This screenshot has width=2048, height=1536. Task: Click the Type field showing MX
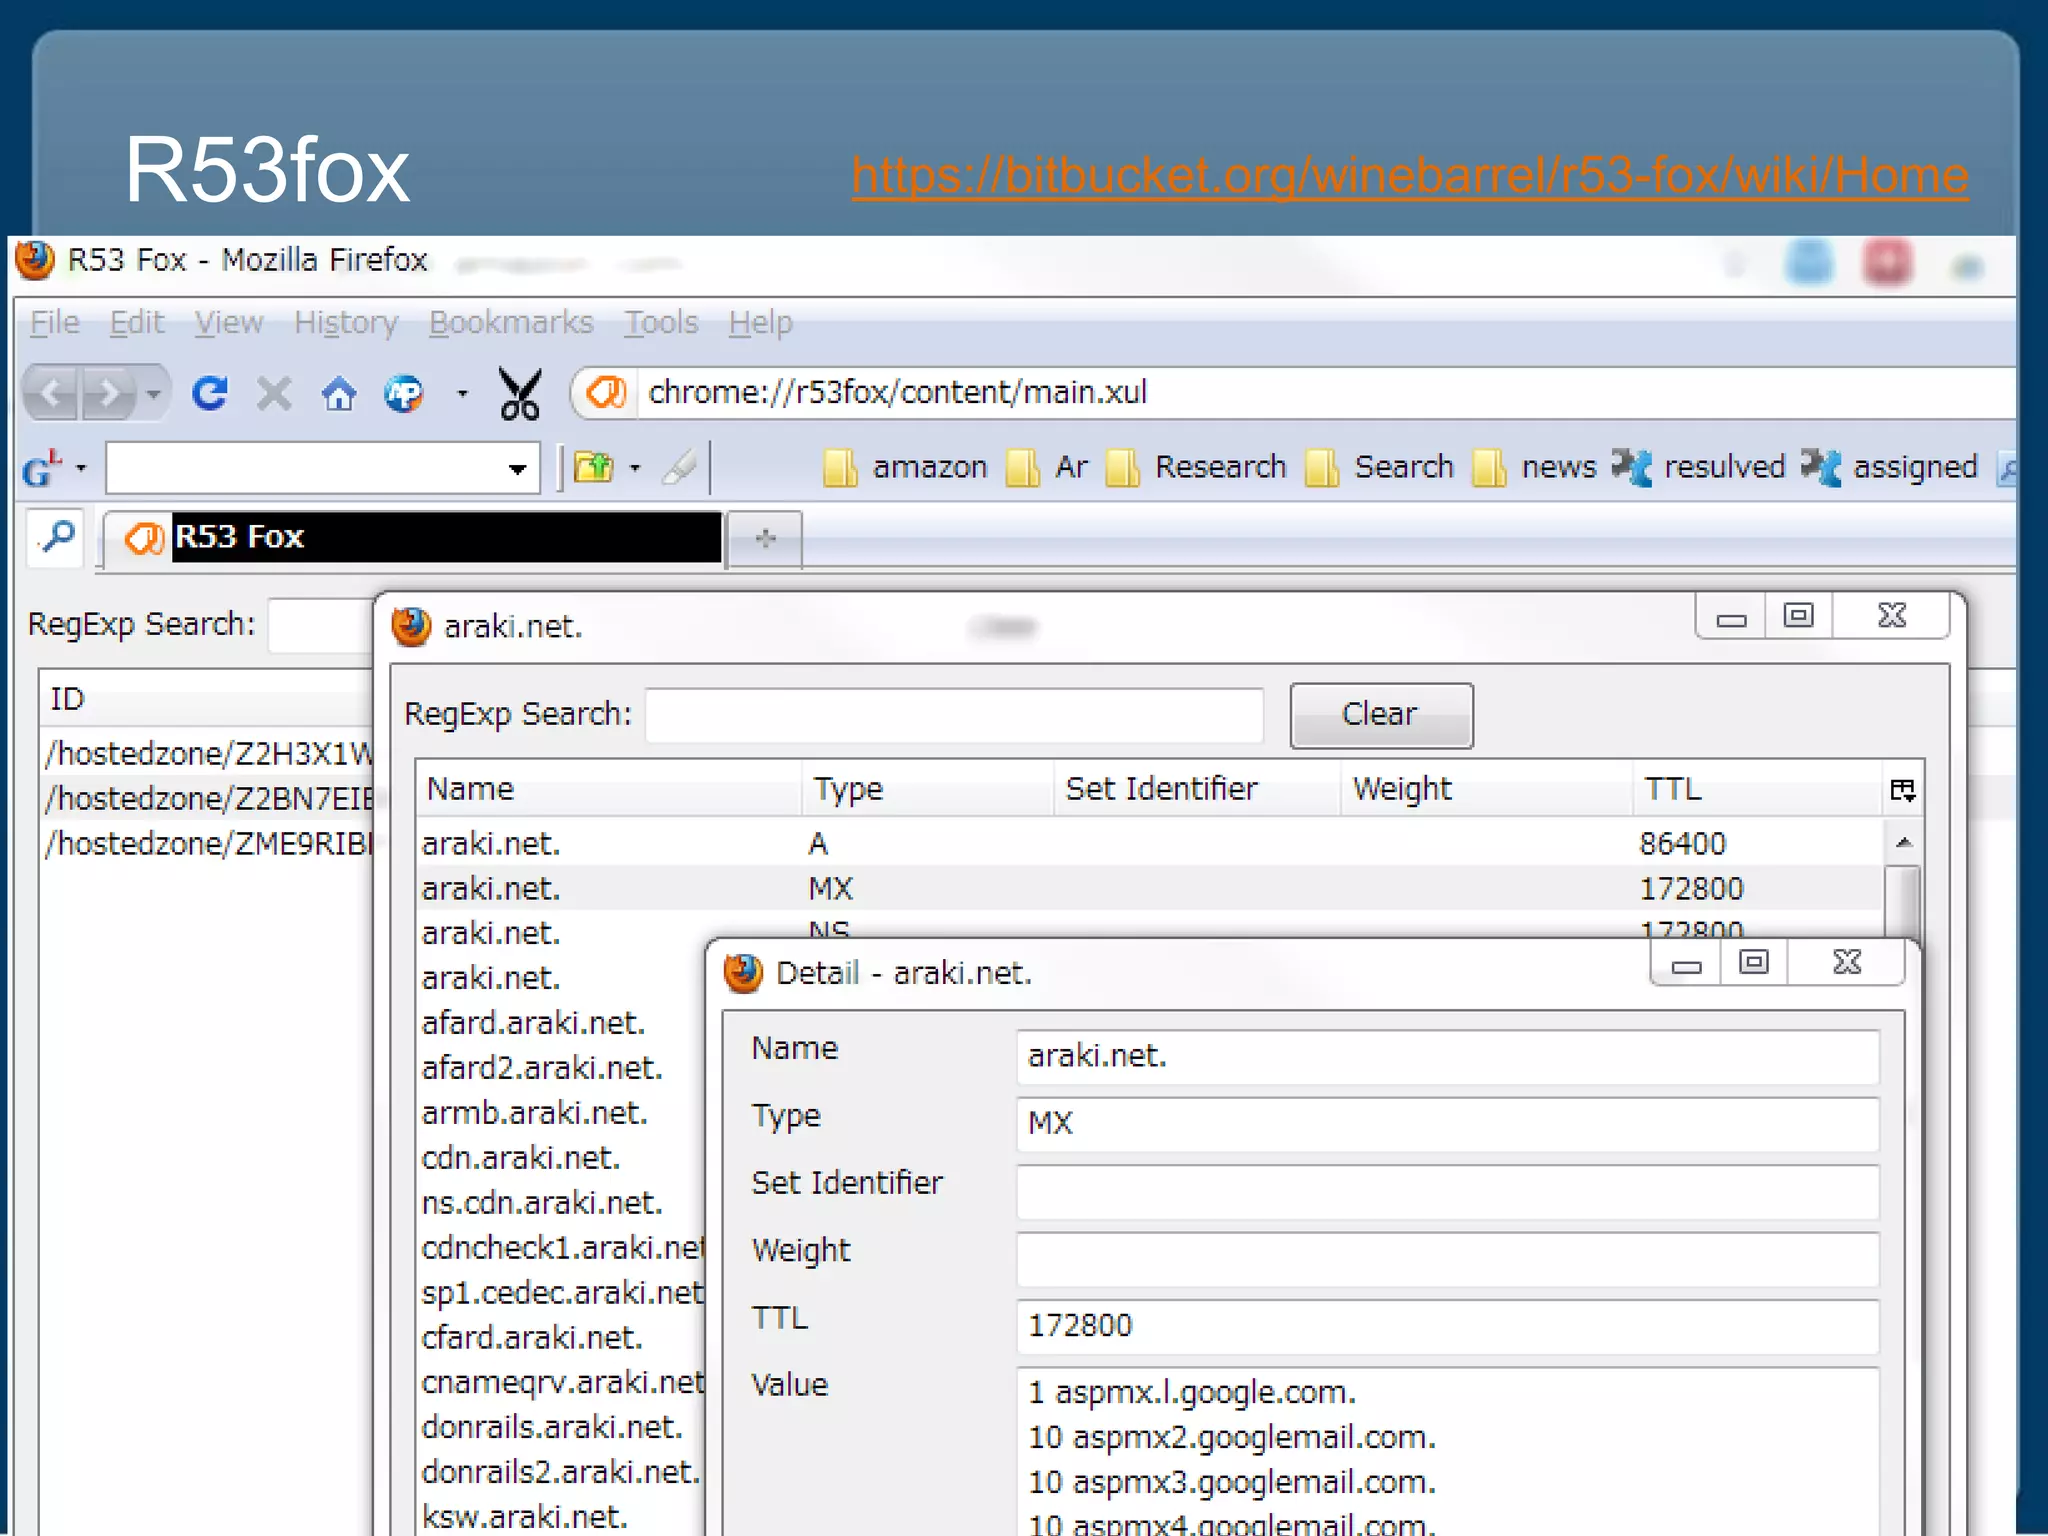click(1448, 1124)
